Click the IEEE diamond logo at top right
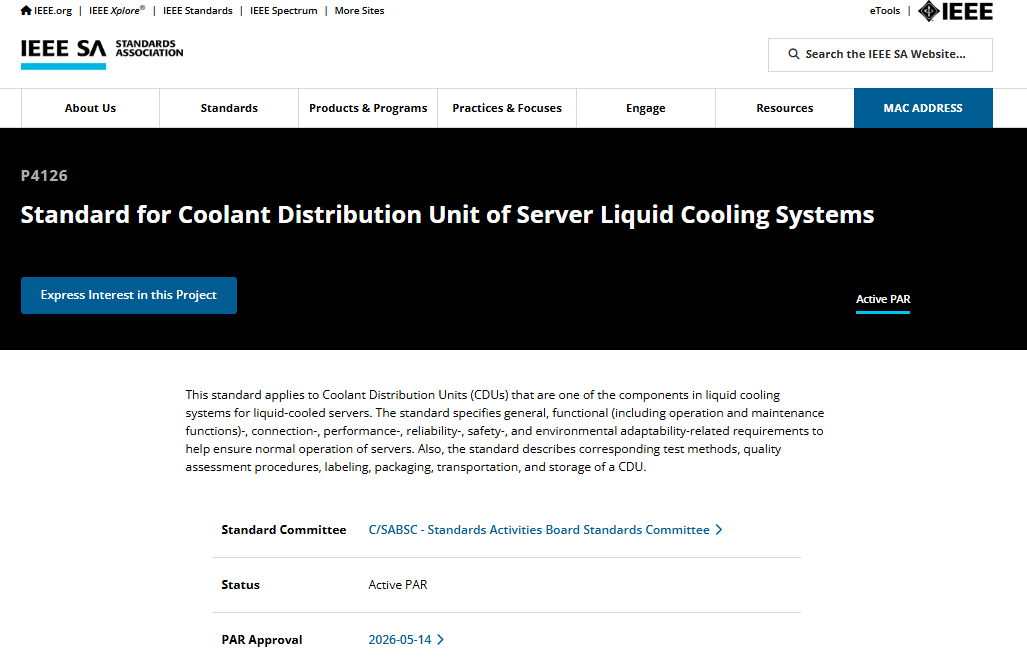The image size is (1027, 665). 955,11
